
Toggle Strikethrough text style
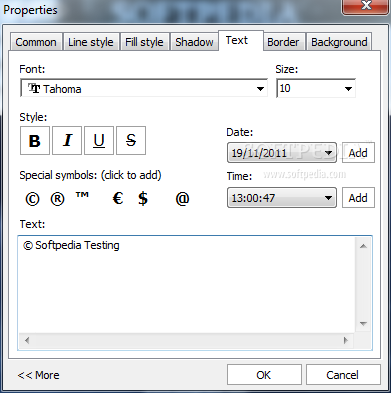pos(131,140)
